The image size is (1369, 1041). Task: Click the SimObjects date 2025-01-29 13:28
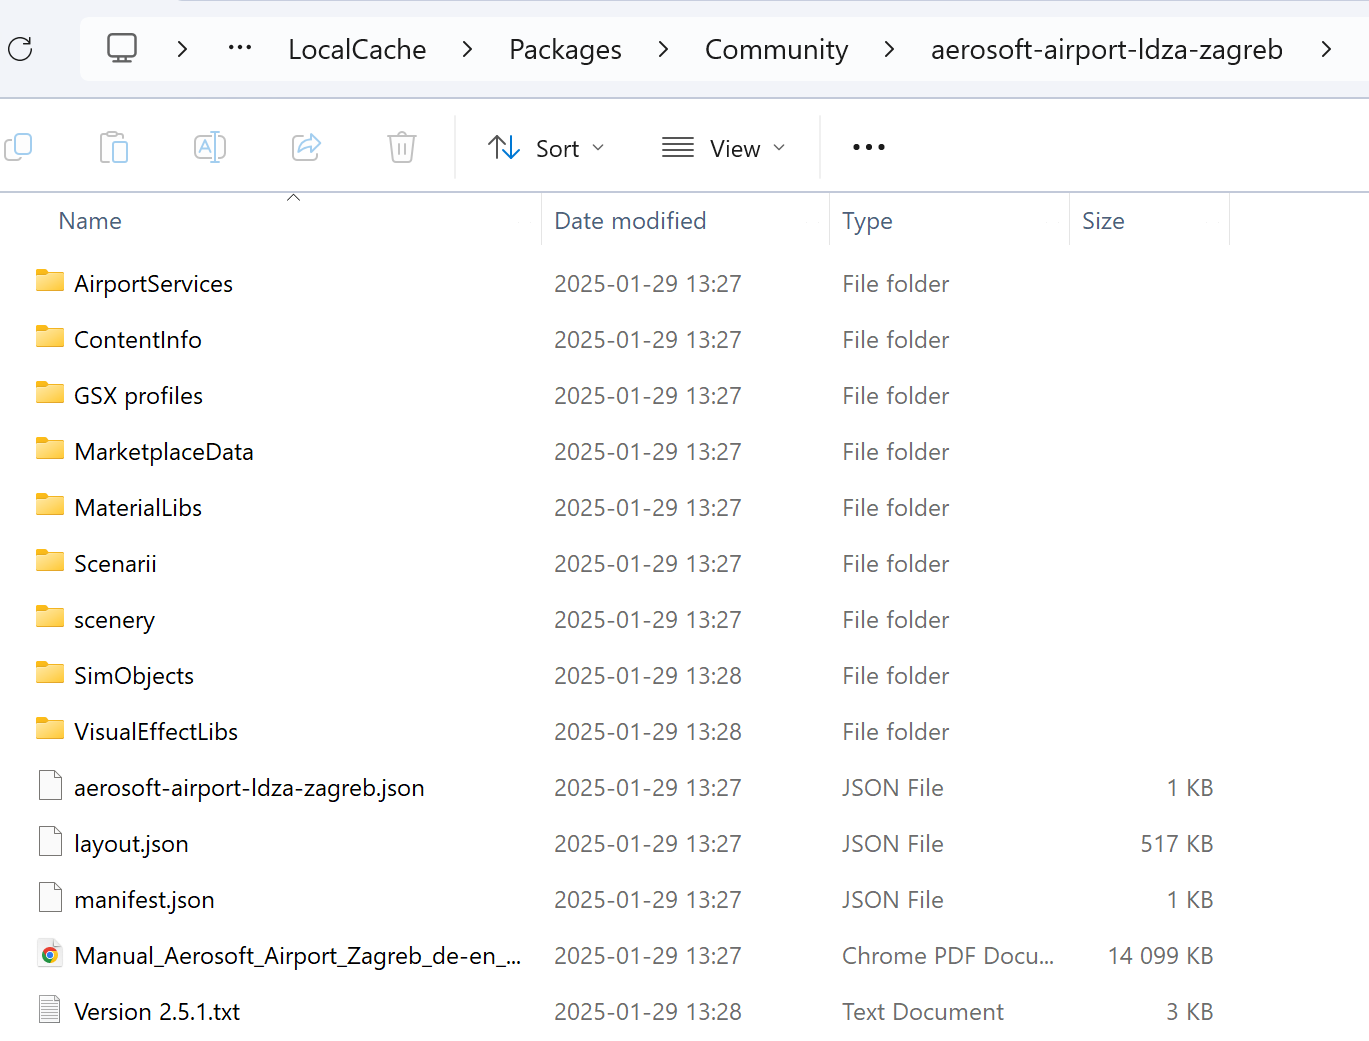tap(648, 676)
